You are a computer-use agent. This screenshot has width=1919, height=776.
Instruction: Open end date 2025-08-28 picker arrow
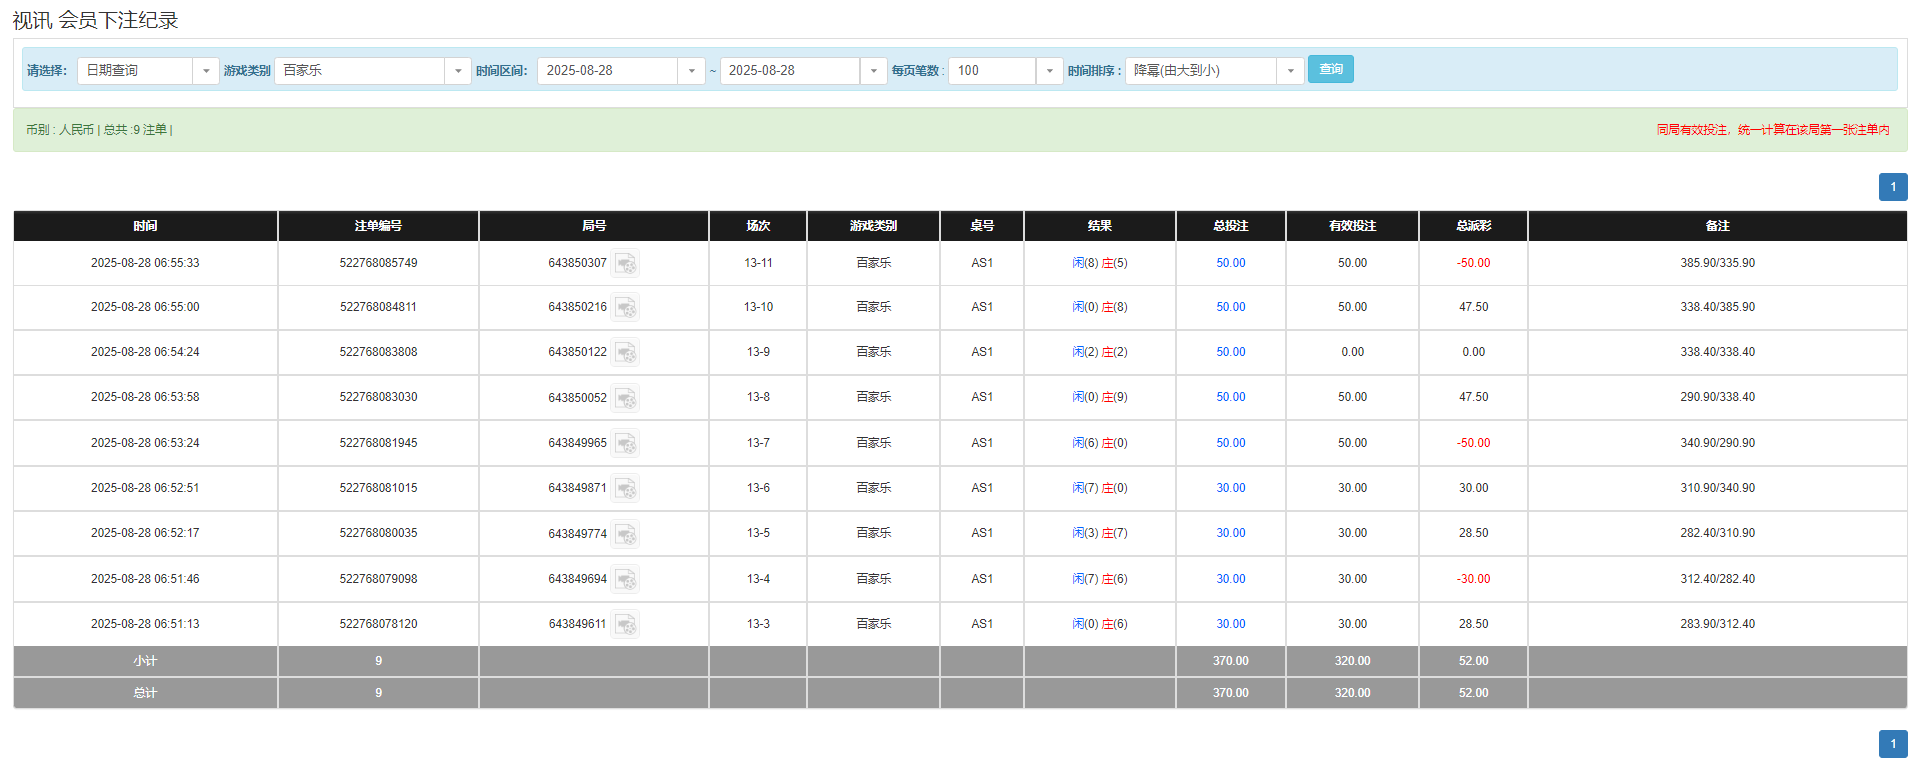coord(874,71)
